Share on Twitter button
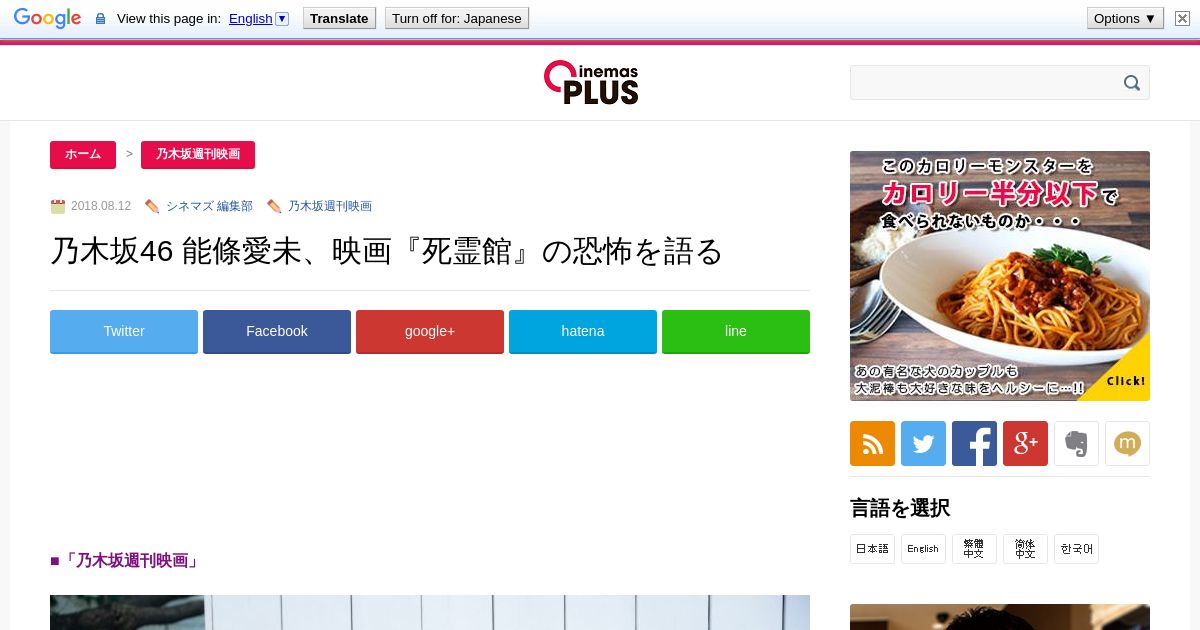The width and height of the screenshot is (1200, 630). pyautogui.click(x=124, y=331)
